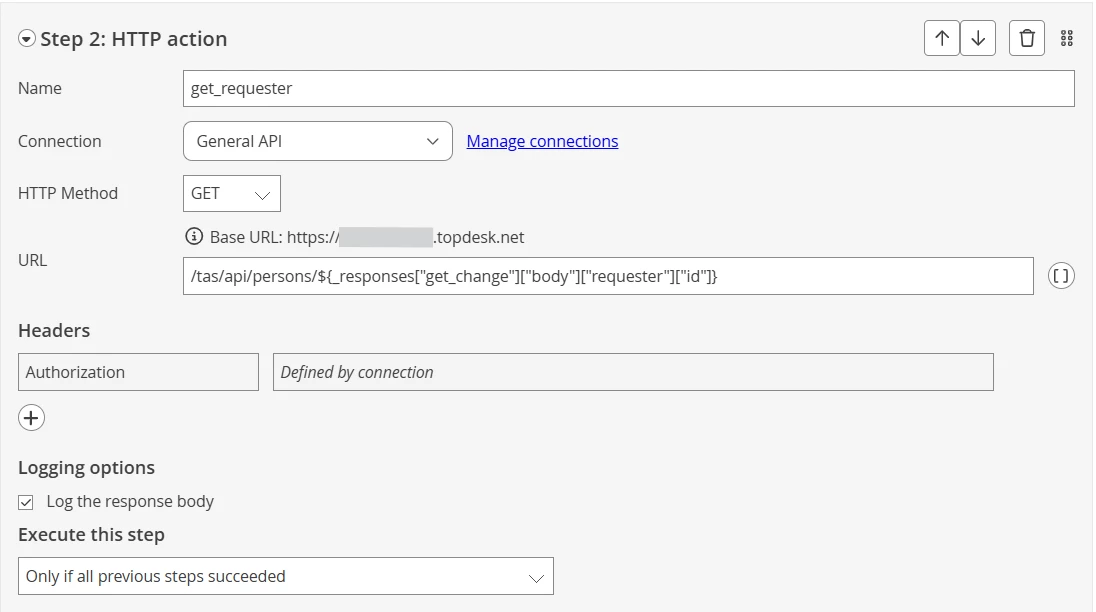Collapse the Step 2 HTTP action section
This screenshot has width=1096, height=612.
(x=27, y=38)
